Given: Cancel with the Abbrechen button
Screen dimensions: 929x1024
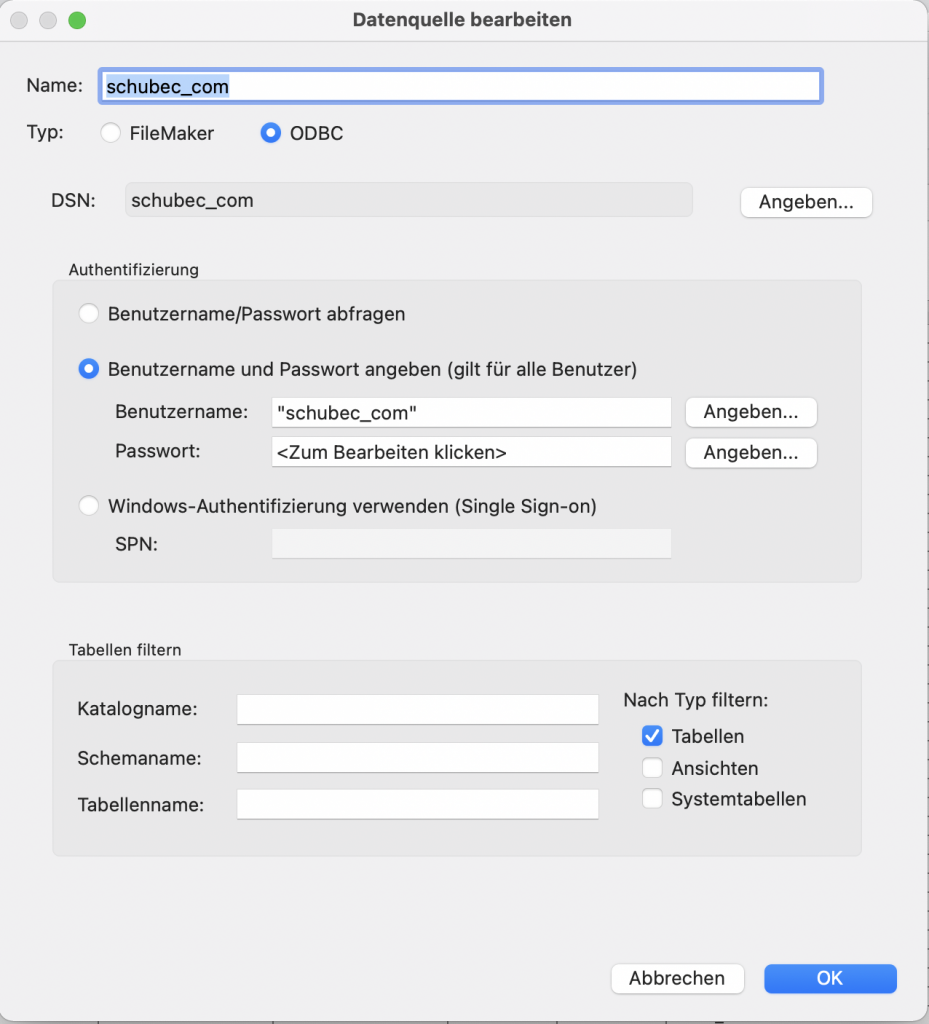Looking at the screenshot, I should click(677, 978).
